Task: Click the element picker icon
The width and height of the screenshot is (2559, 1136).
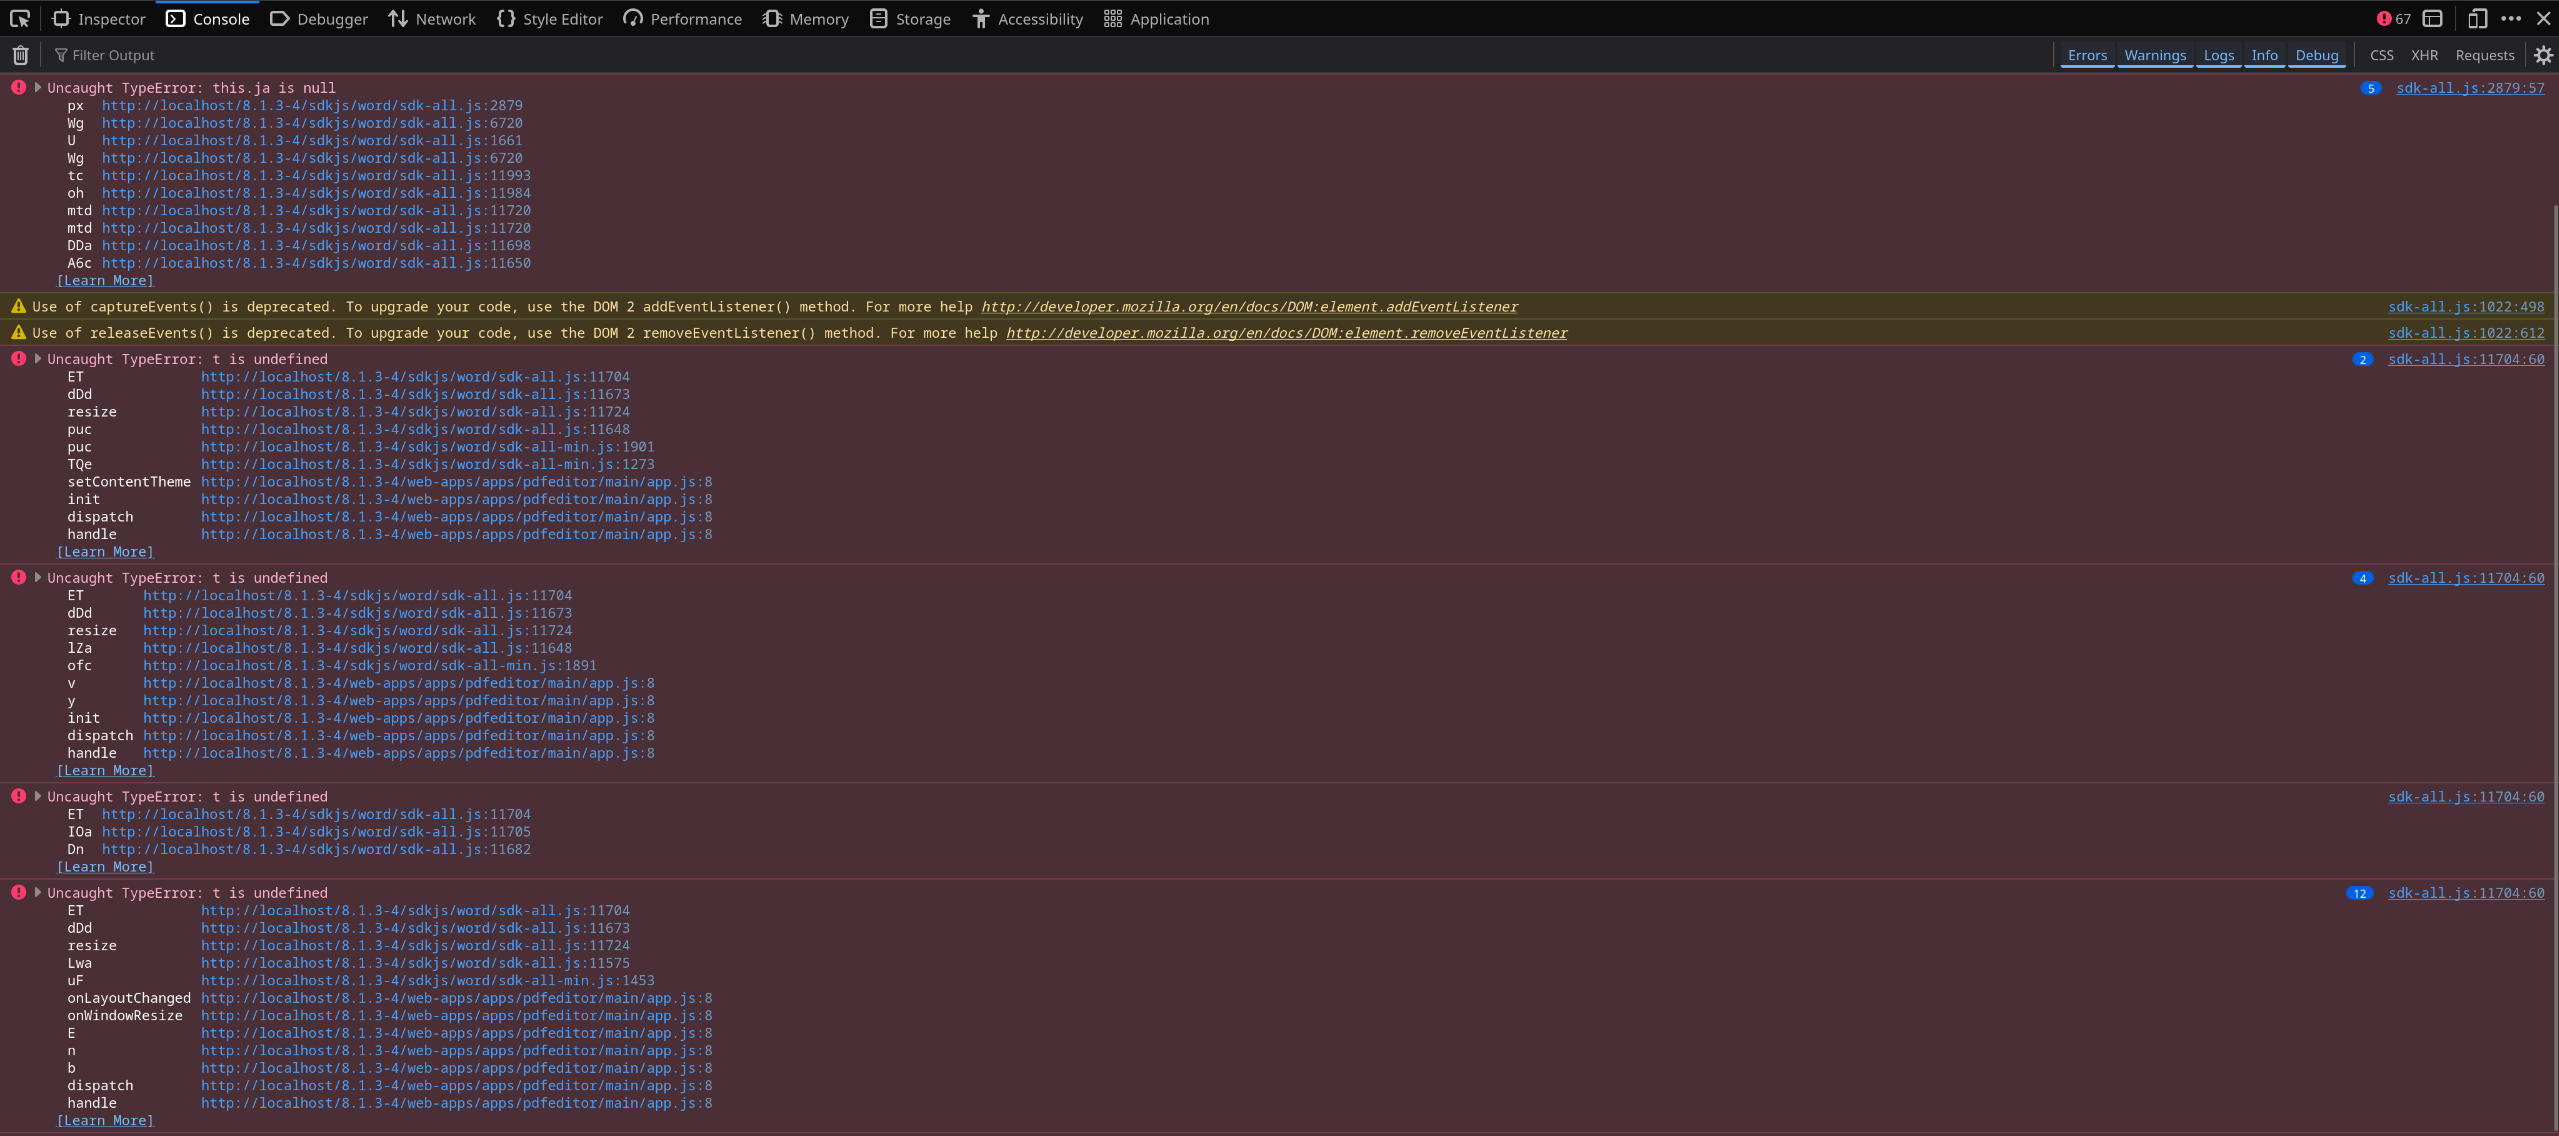Action: point(20,19)
